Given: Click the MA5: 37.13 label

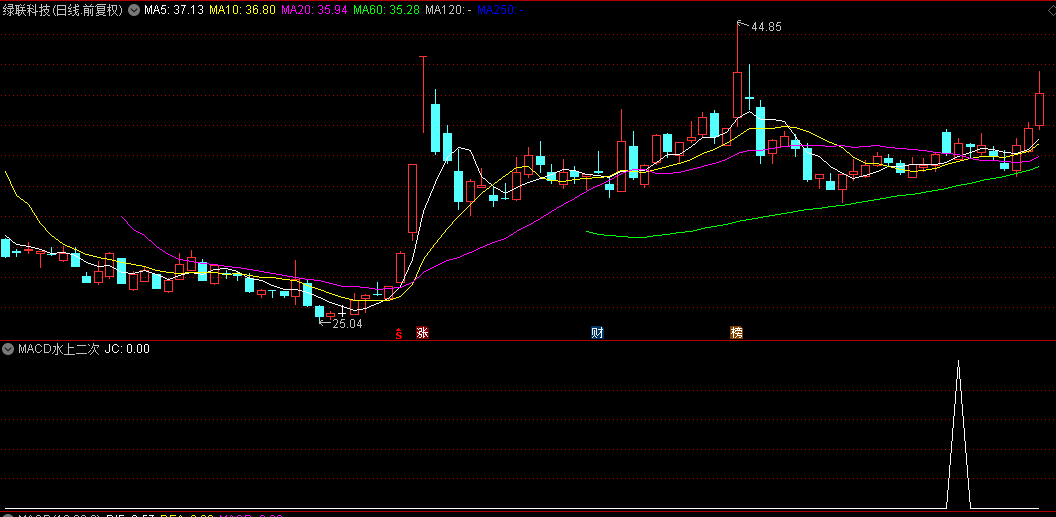Looking at the screenshot, I should [x=174, y=10].
